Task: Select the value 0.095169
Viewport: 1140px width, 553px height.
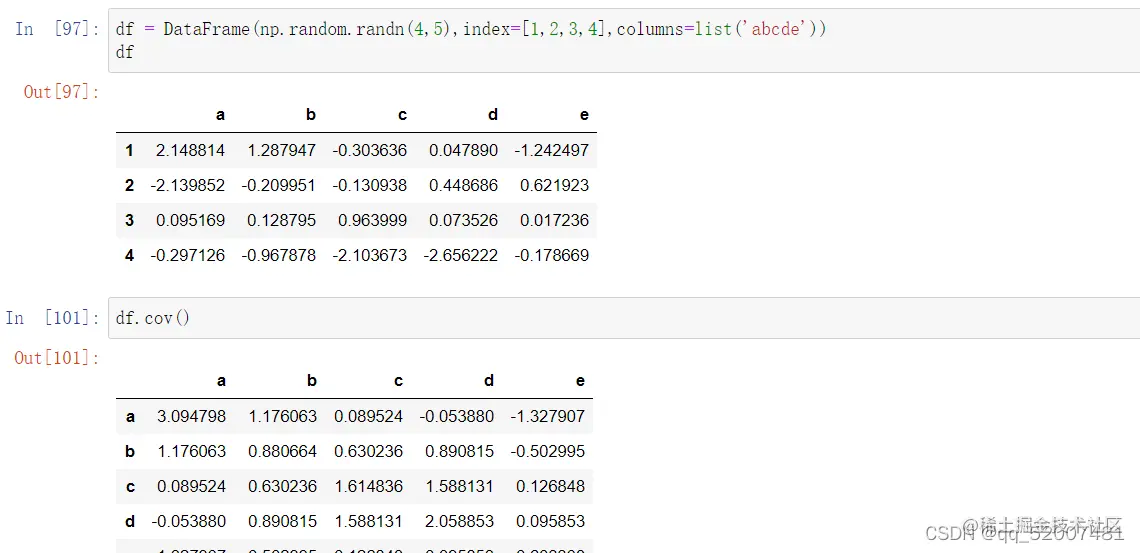Action: click(x=190, y=220)
